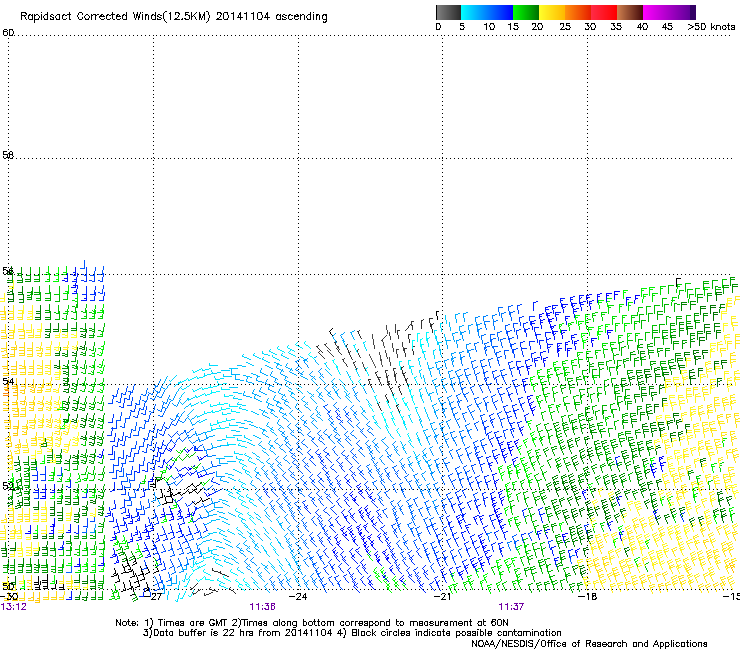Click the longitude label -18
The height and width of the screenshot is (650, 740).
pyautogui.click(x=587, y=597)
